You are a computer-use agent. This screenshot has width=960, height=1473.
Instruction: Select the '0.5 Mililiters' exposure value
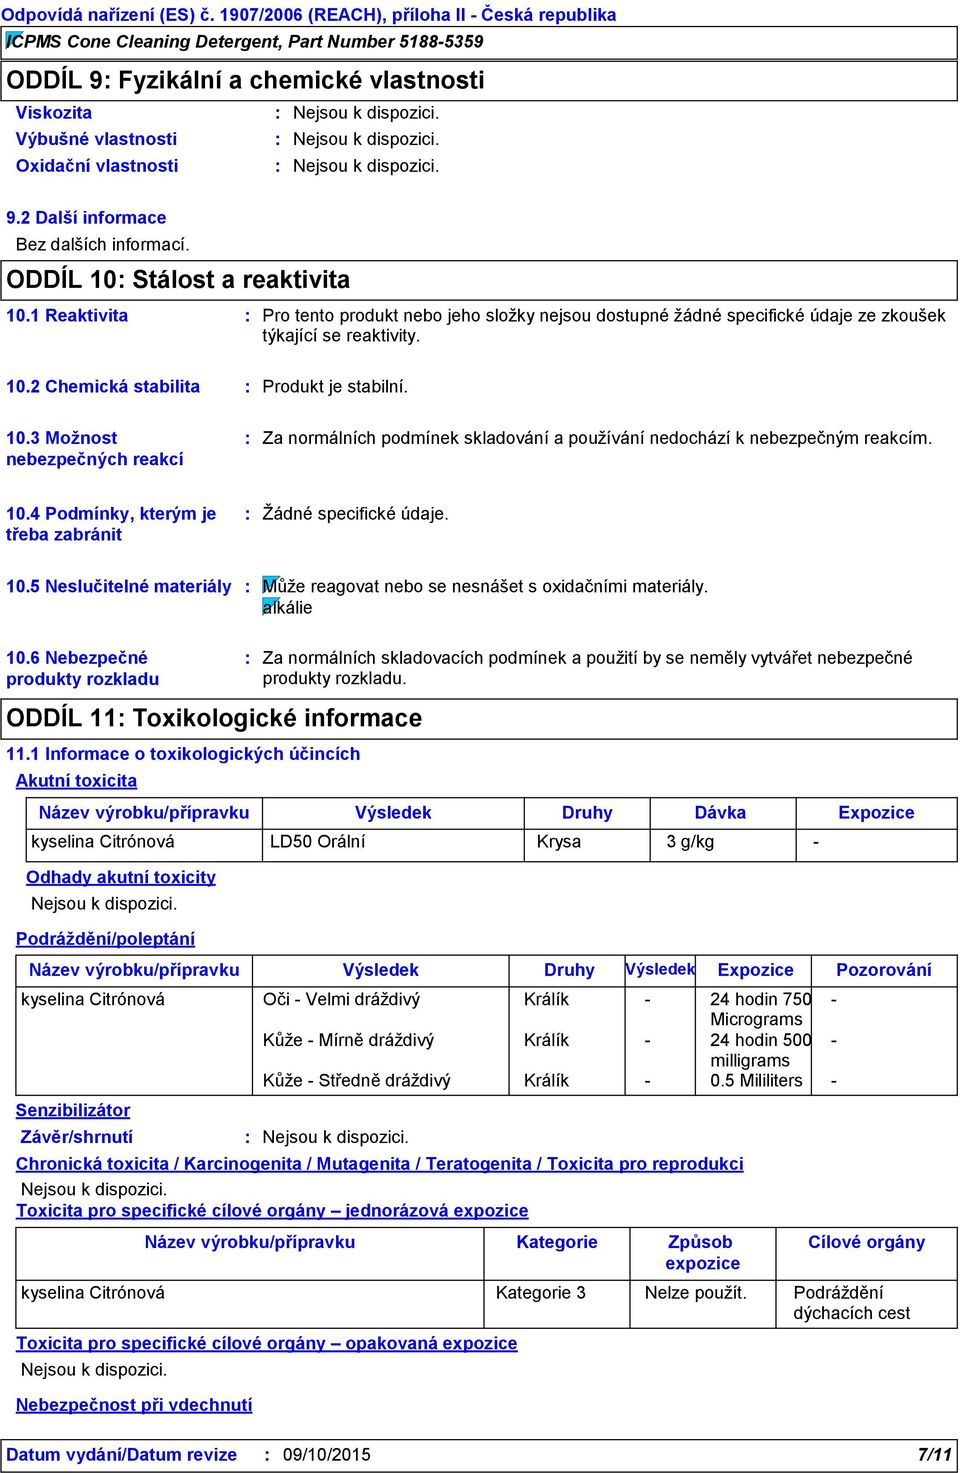pos(756,1081)
